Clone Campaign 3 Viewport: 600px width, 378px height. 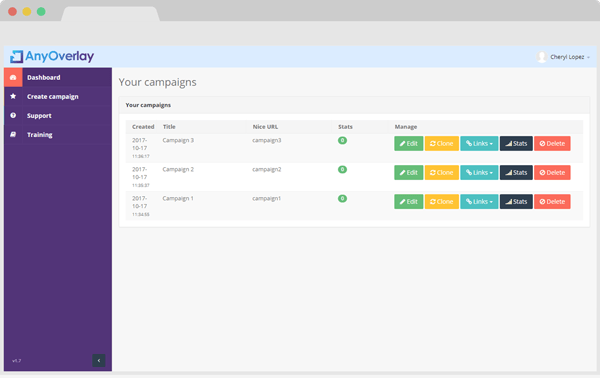pyautogui.click(x=442, y=143)
